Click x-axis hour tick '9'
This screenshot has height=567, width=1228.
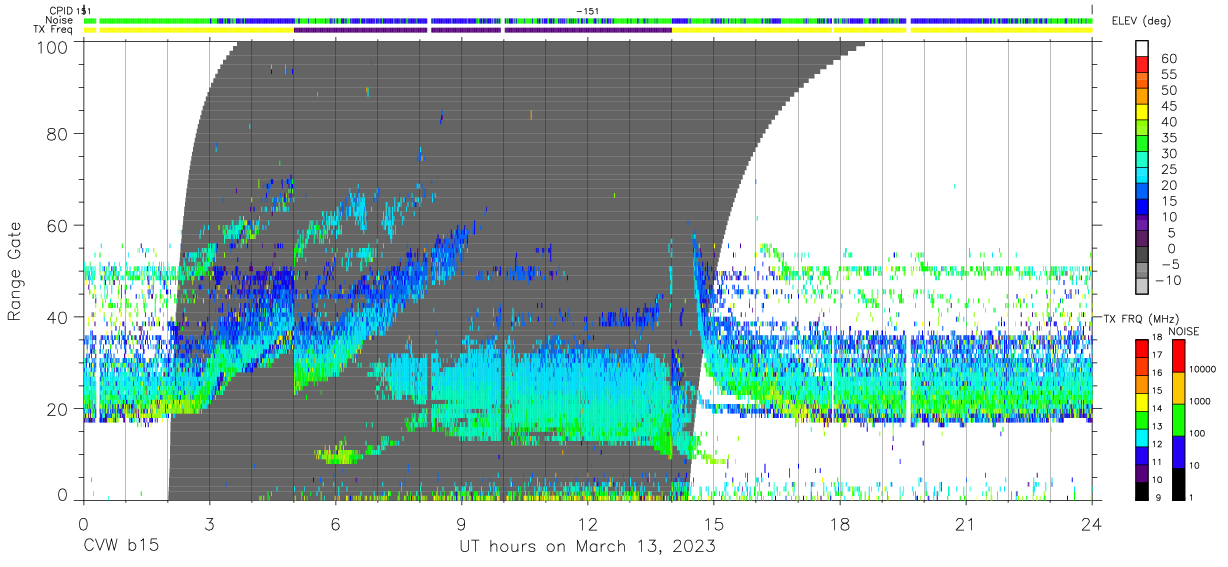(461, 524)
